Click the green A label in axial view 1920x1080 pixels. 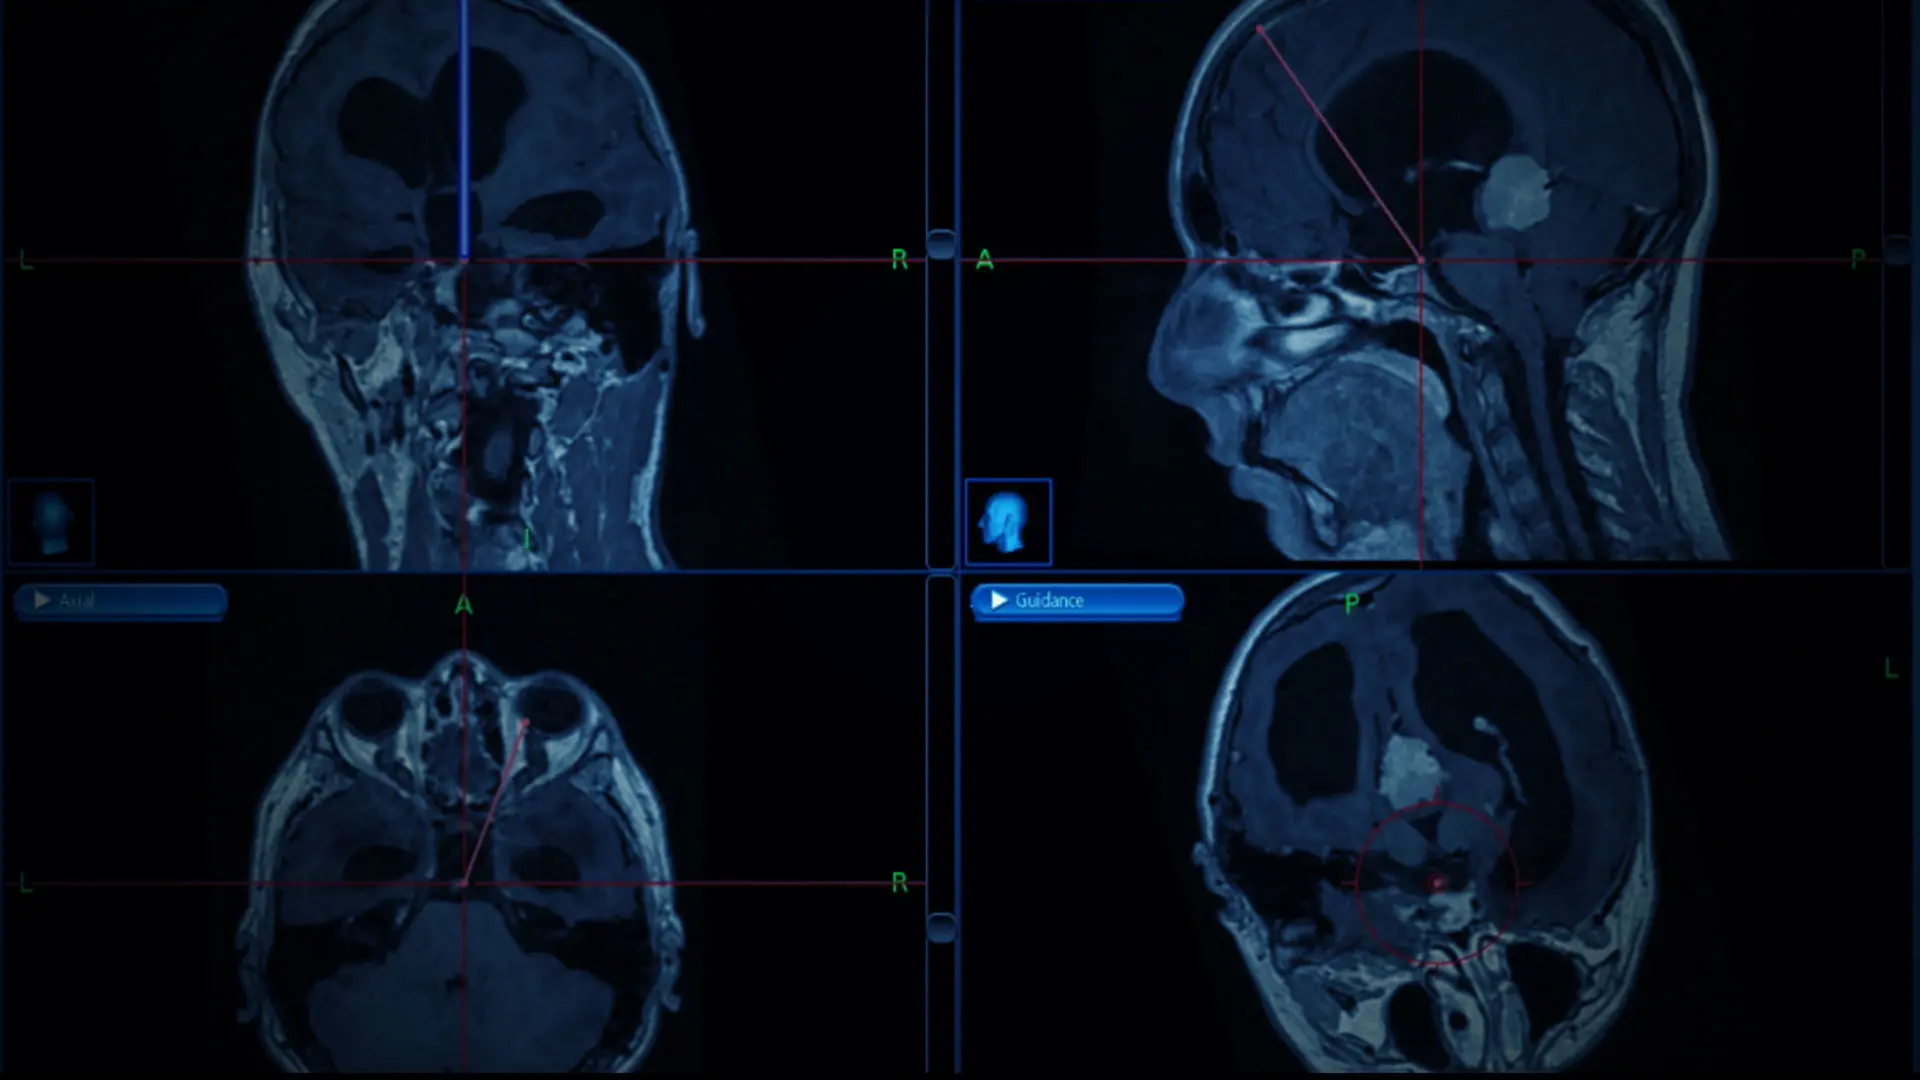[463, 605]
